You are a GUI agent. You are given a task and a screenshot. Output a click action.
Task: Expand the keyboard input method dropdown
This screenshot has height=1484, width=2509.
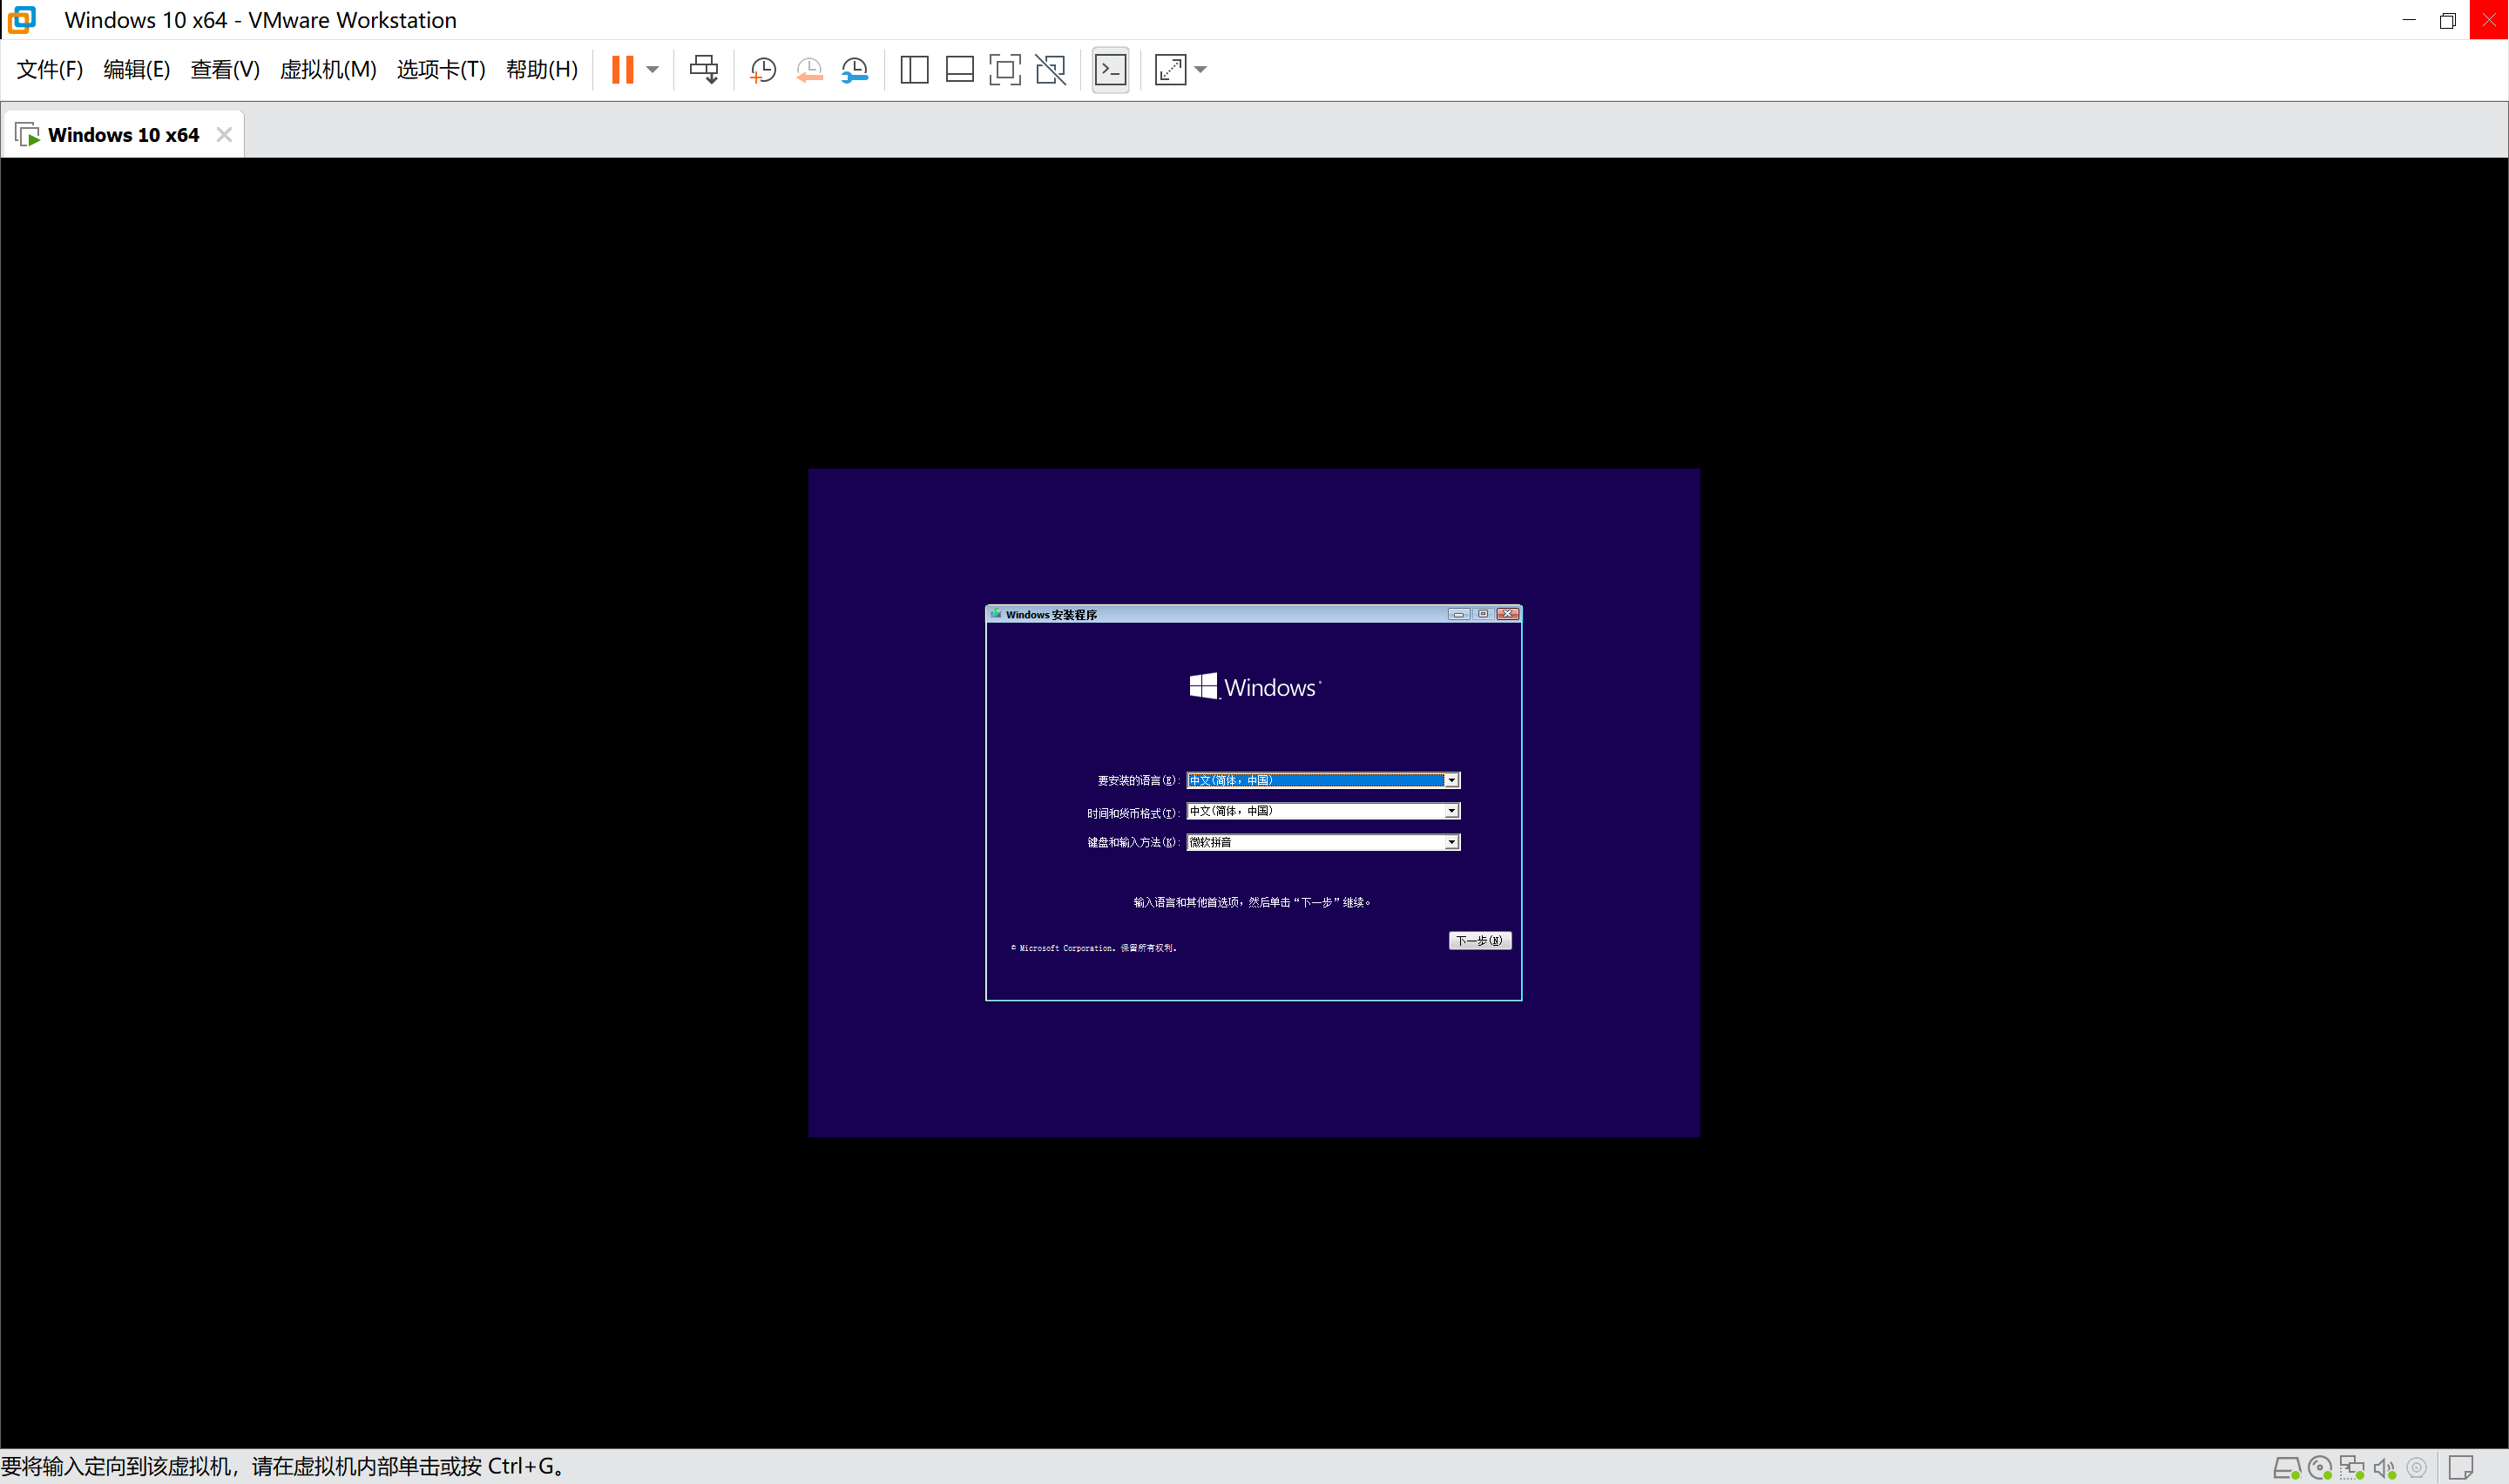tap(1451, 843)
